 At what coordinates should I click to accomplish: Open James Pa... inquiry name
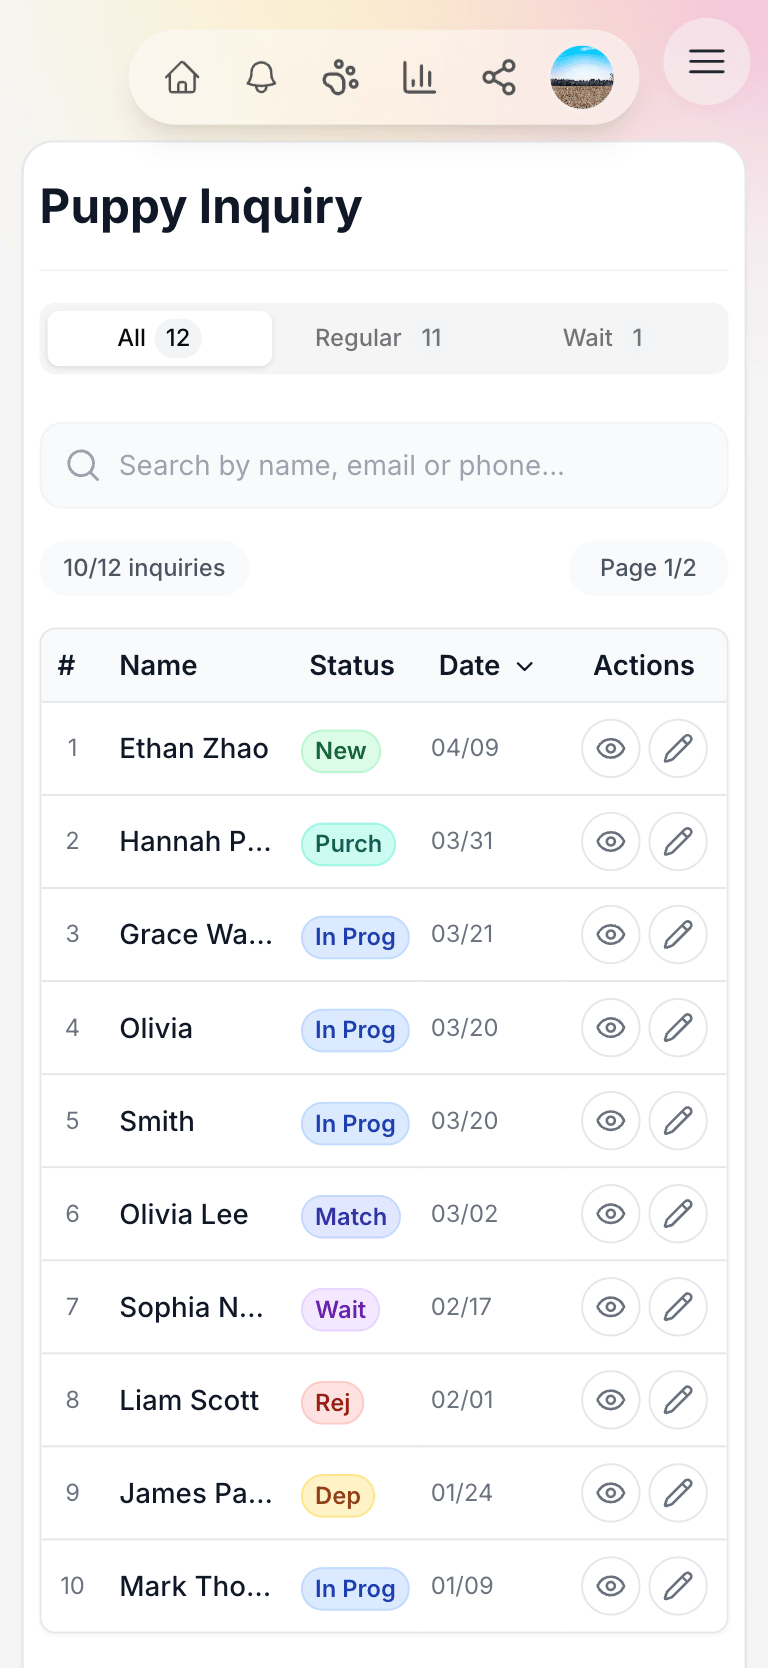coord(196,1493)
